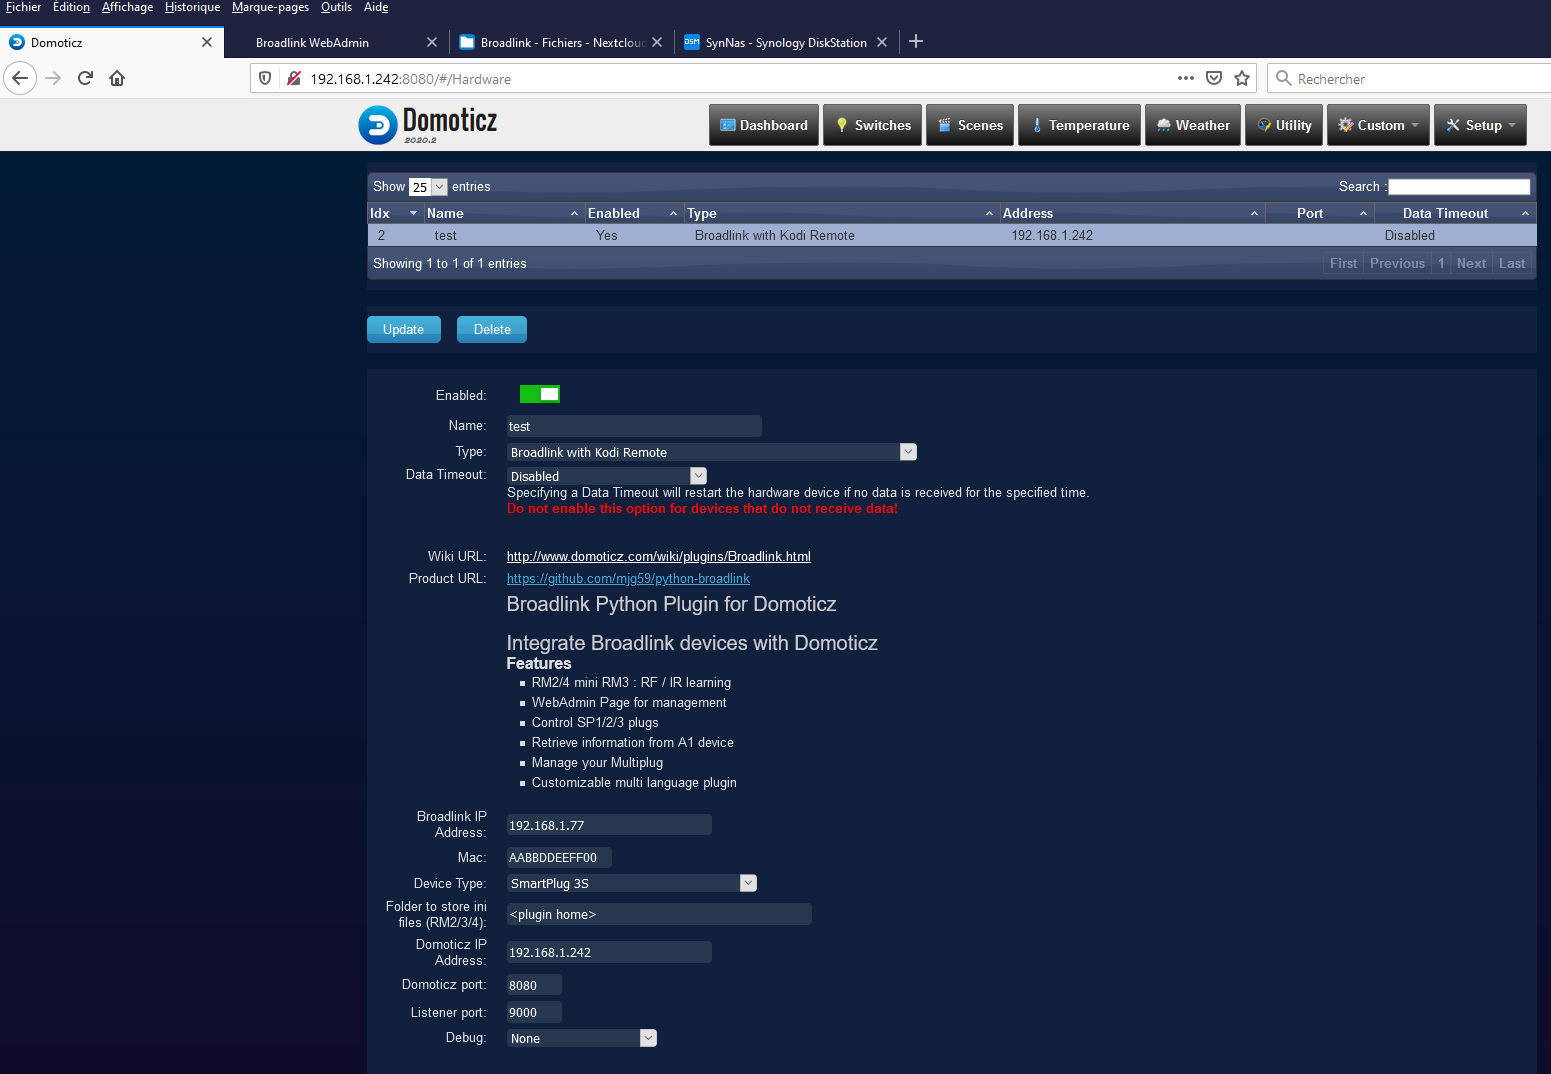Screen dimensions: 1551x1074
Task: Close the SynNas Synology DiskStation tab
Action: pyautogui.click(x=882, y=42)
